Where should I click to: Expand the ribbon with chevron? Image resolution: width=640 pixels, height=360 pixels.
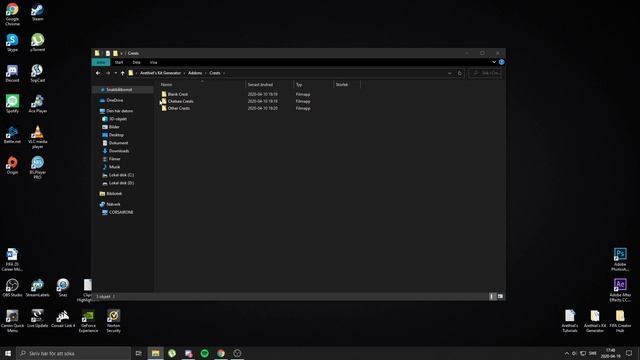pyautogui.click(x=494, y=62)
